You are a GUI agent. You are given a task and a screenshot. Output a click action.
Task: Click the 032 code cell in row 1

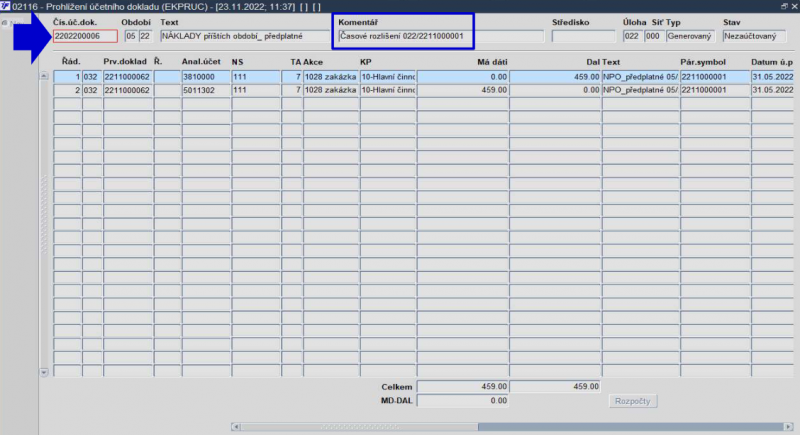point(92,77)
